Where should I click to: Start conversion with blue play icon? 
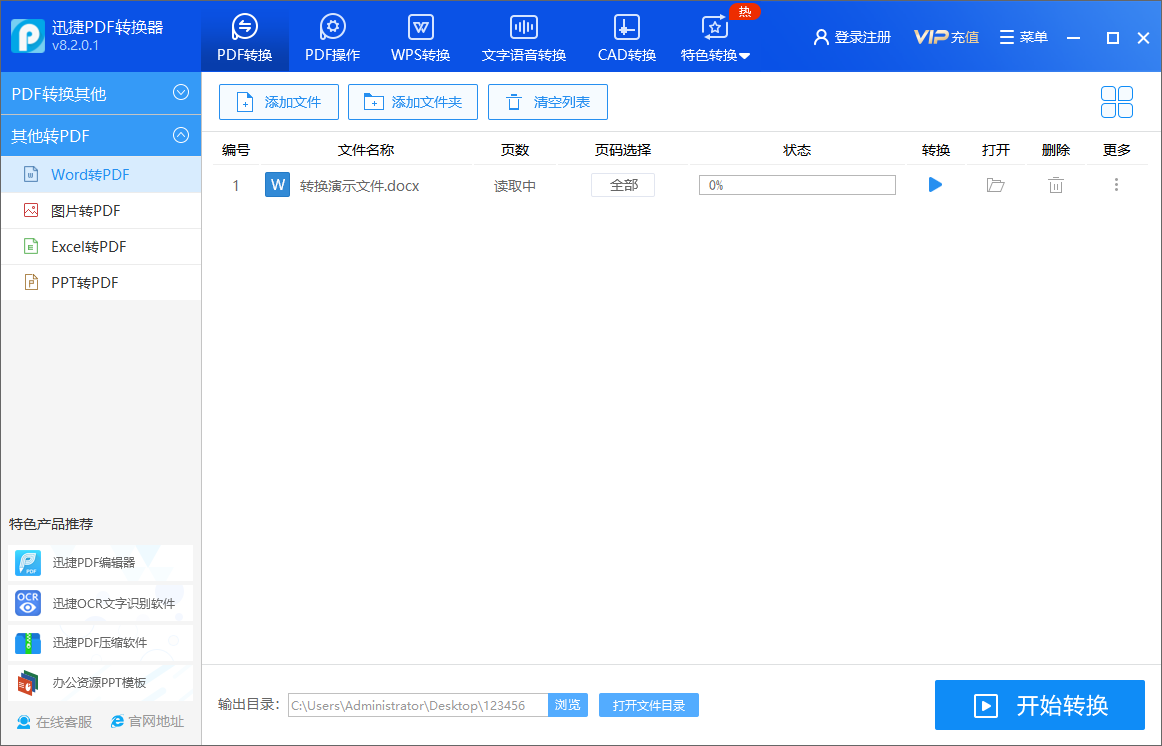[x=935, y=184]
